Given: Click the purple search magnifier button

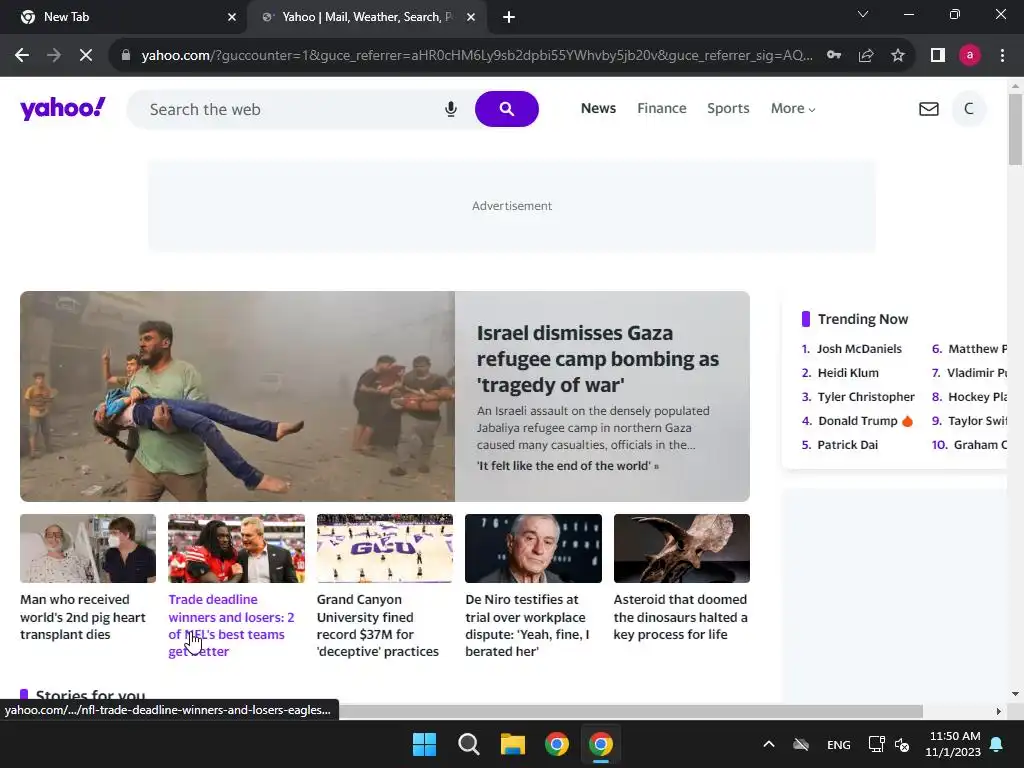Looking at the screenshot, I should (507, 109).
